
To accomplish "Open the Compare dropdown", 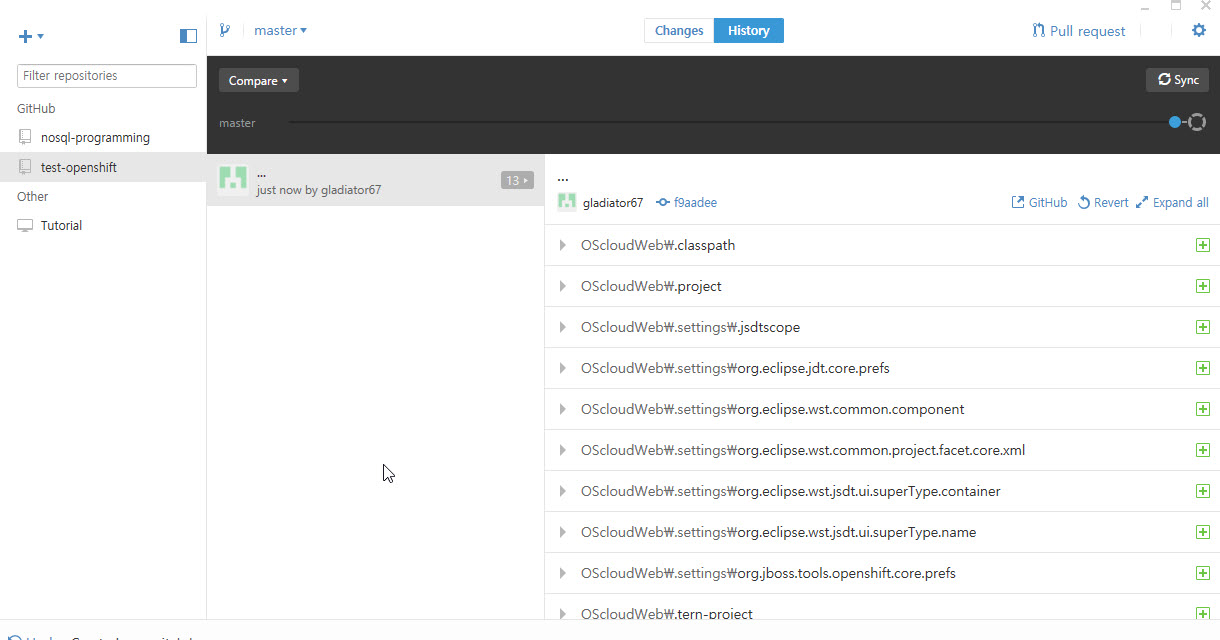I will (x=258, y=81).
